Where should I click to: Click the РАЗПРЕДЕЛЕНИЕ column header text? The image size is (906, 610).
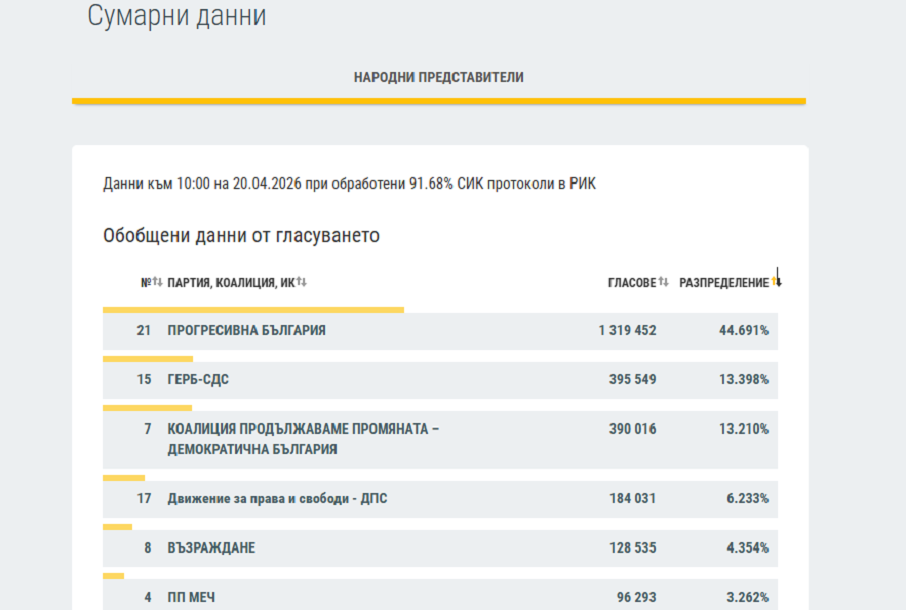[724, 283]
